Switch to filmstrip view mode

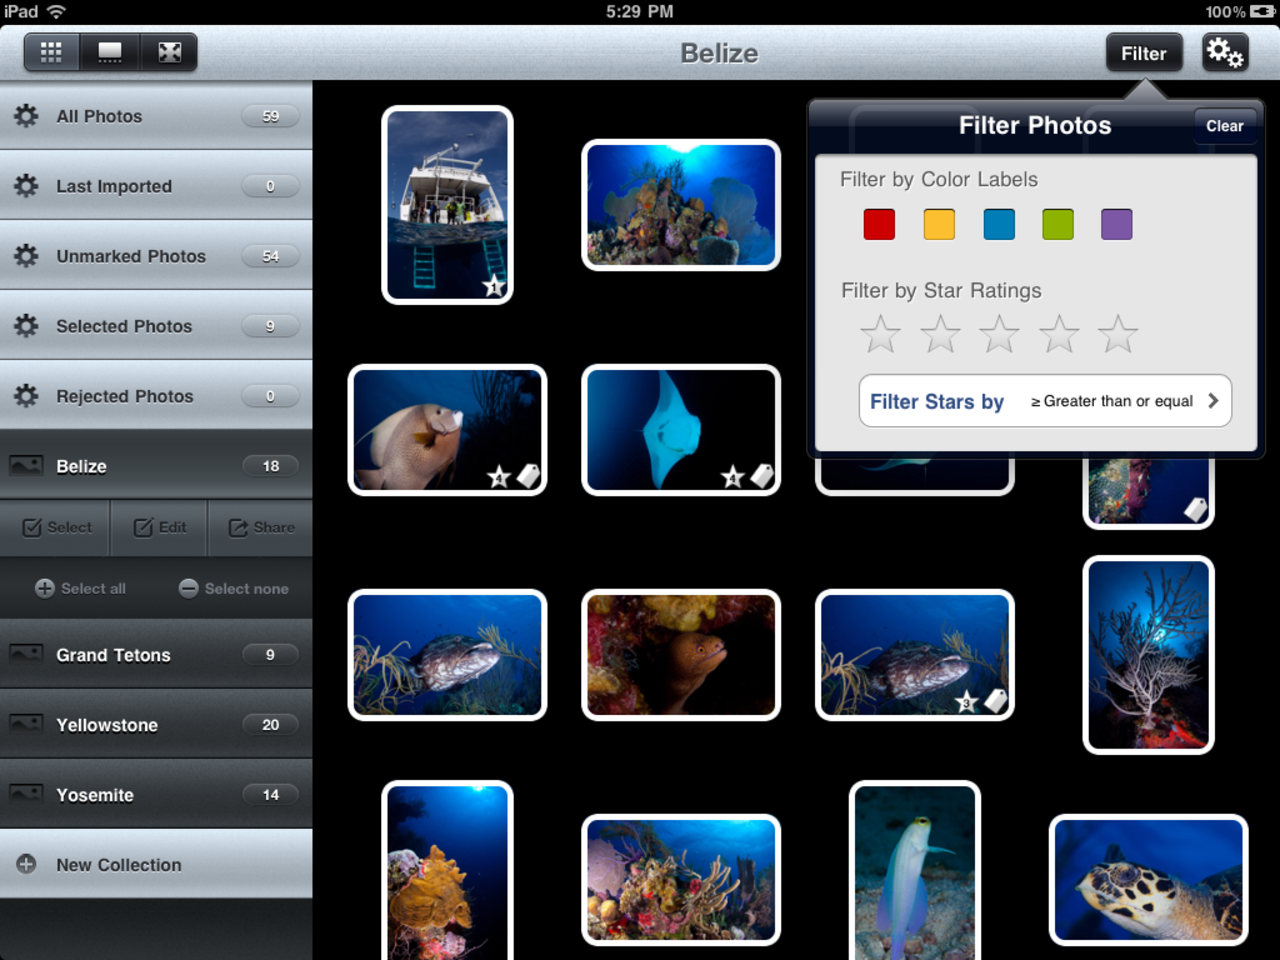point(110,53)
